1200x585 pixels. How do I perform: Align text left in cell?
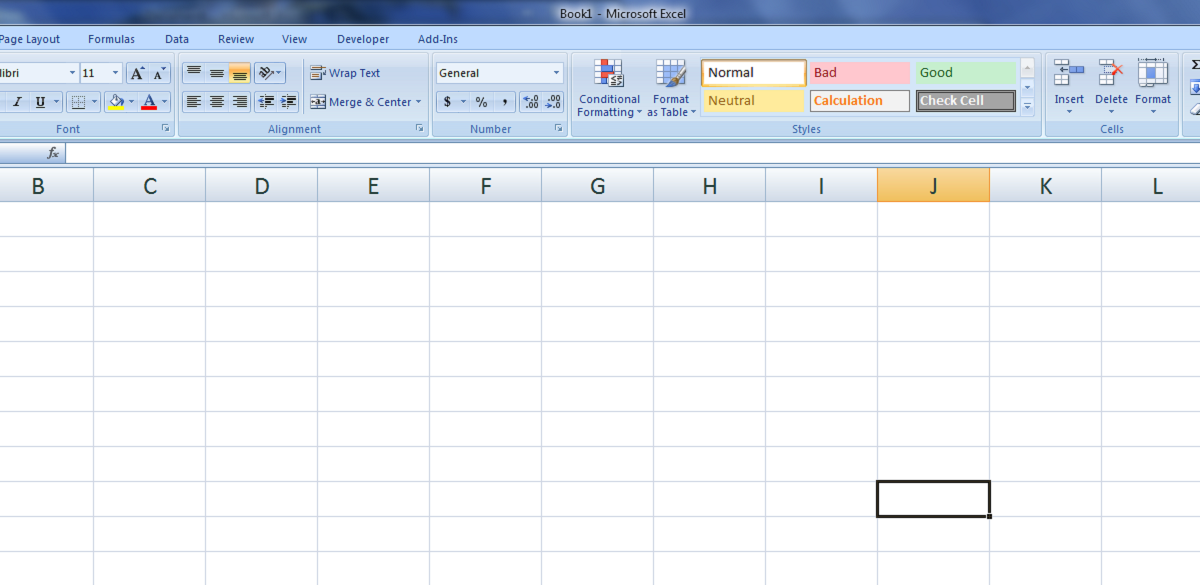tap(194, 102)
